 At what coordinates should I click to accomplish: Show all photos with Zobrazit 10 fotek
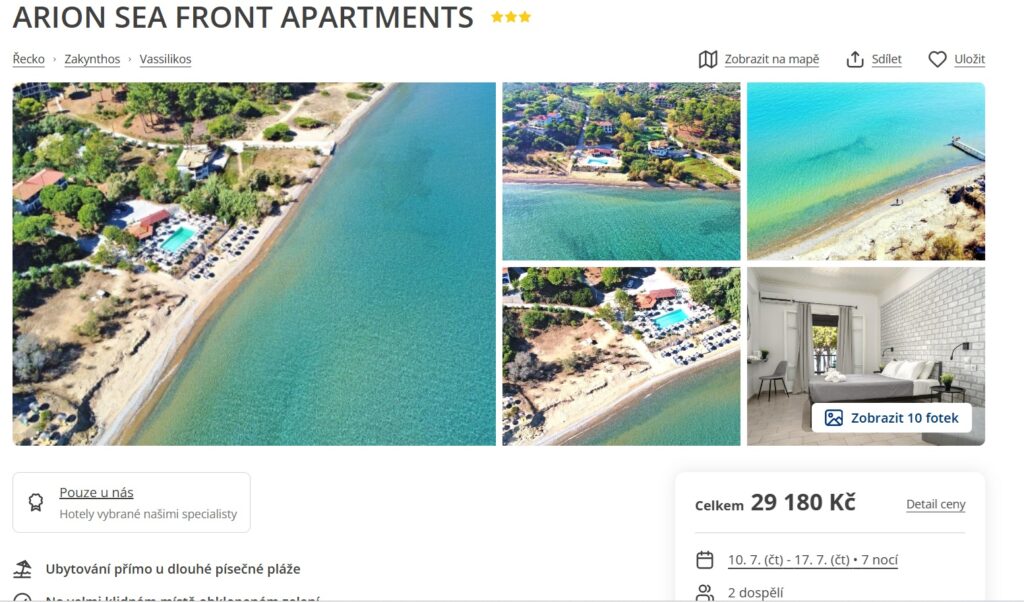891,418
